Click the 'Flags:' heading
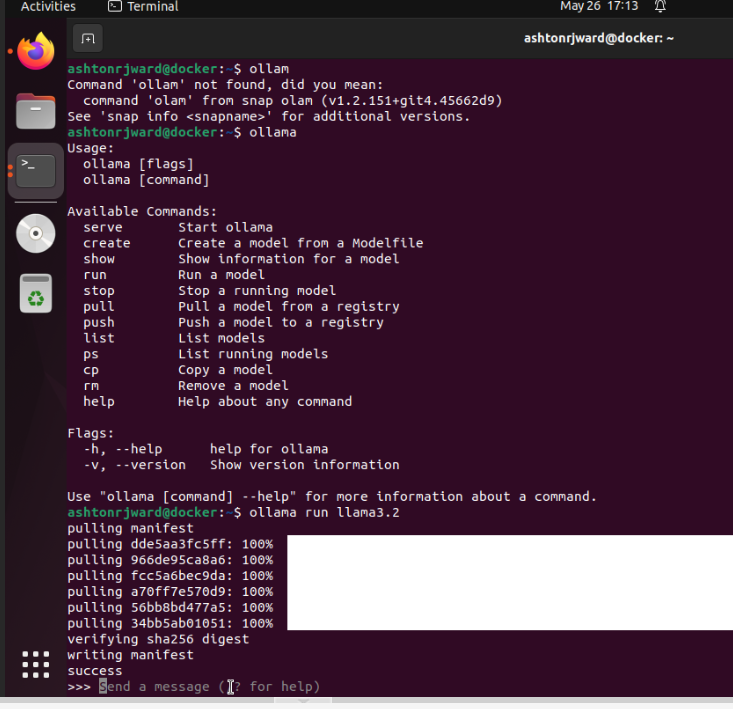Screen dimensions: 733x709 pos(91,433)
